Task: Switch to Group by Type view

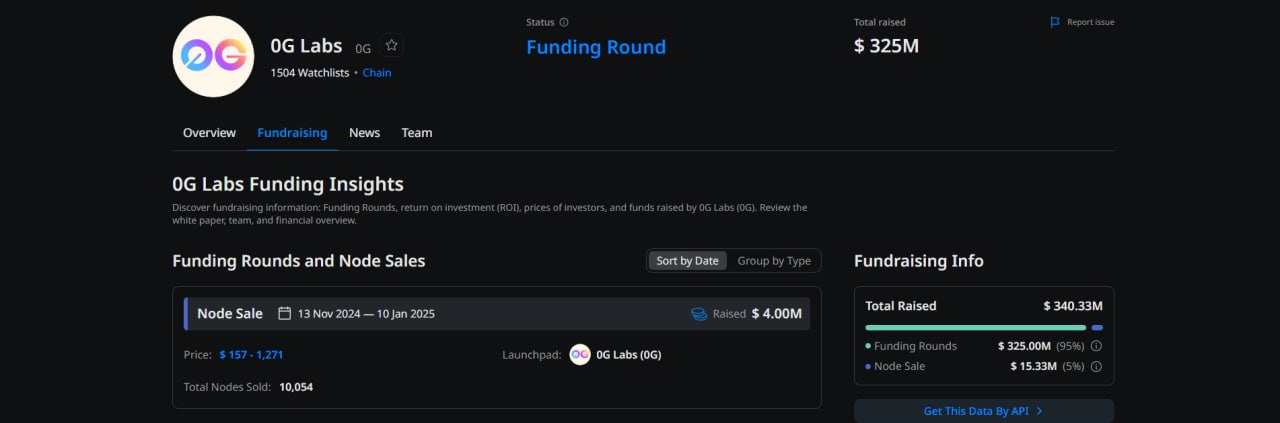Action: pos(774,261)
